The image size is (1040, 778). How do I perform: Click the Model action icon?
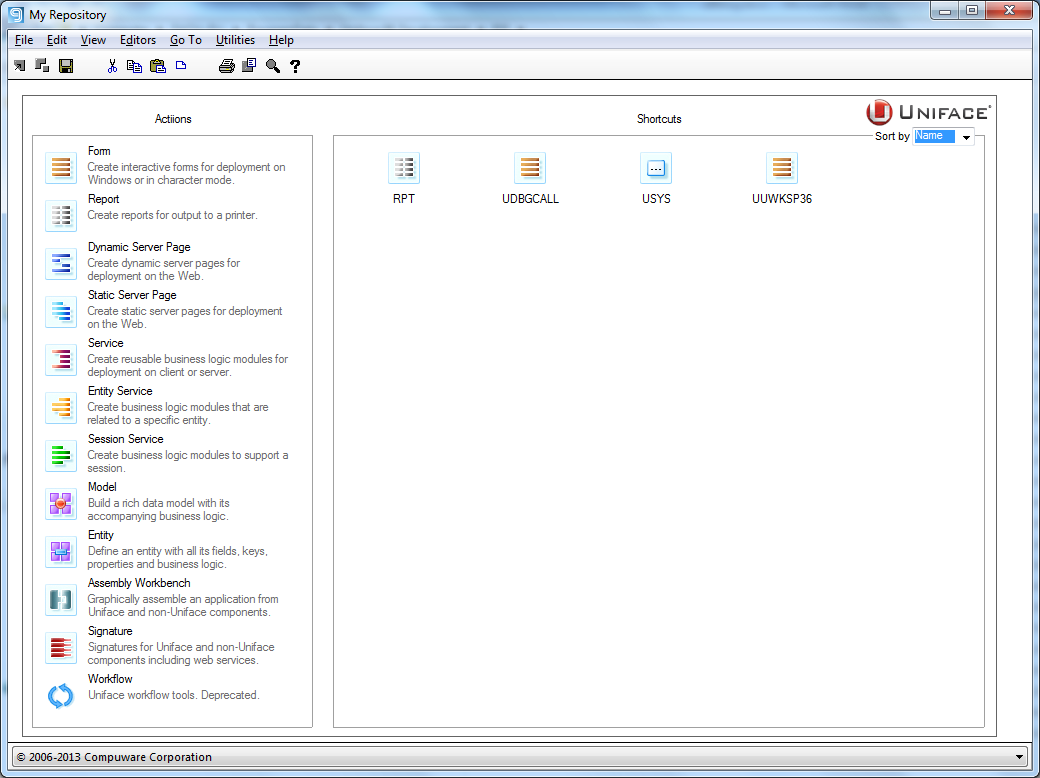[x=61, y=503]
